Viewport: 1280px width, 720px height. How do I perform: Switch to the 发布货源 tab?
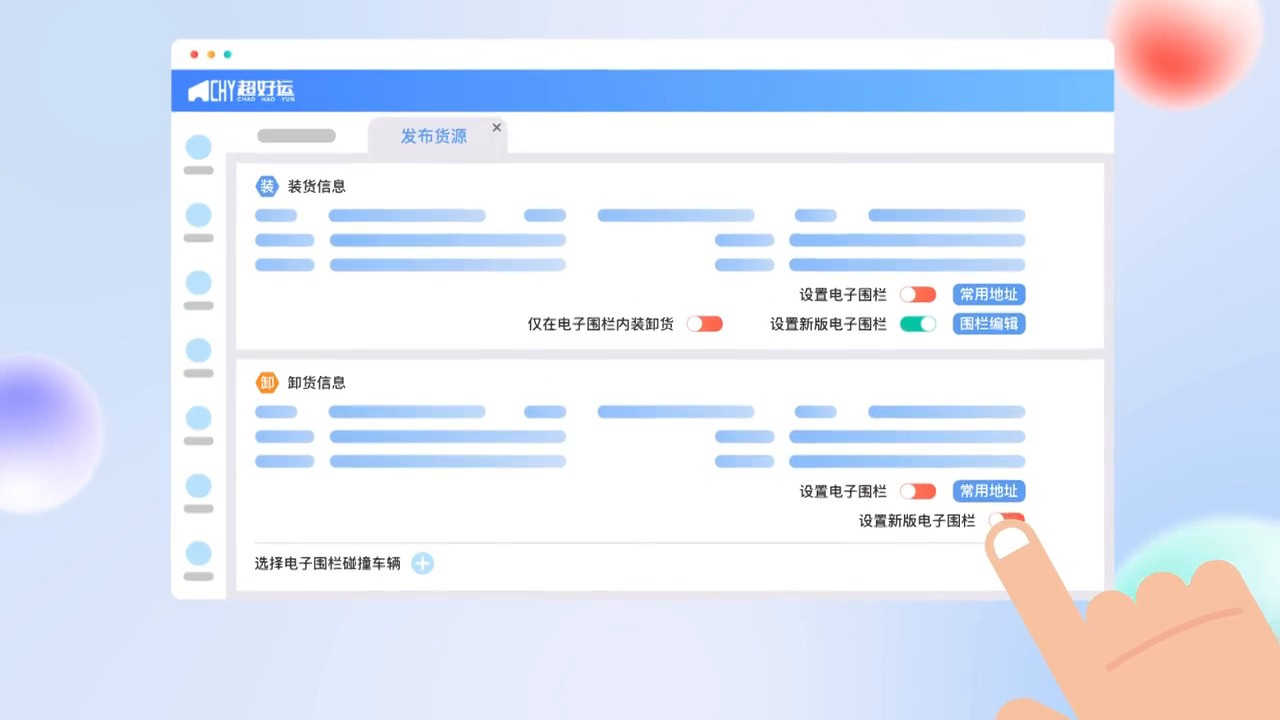pos(433,137)
